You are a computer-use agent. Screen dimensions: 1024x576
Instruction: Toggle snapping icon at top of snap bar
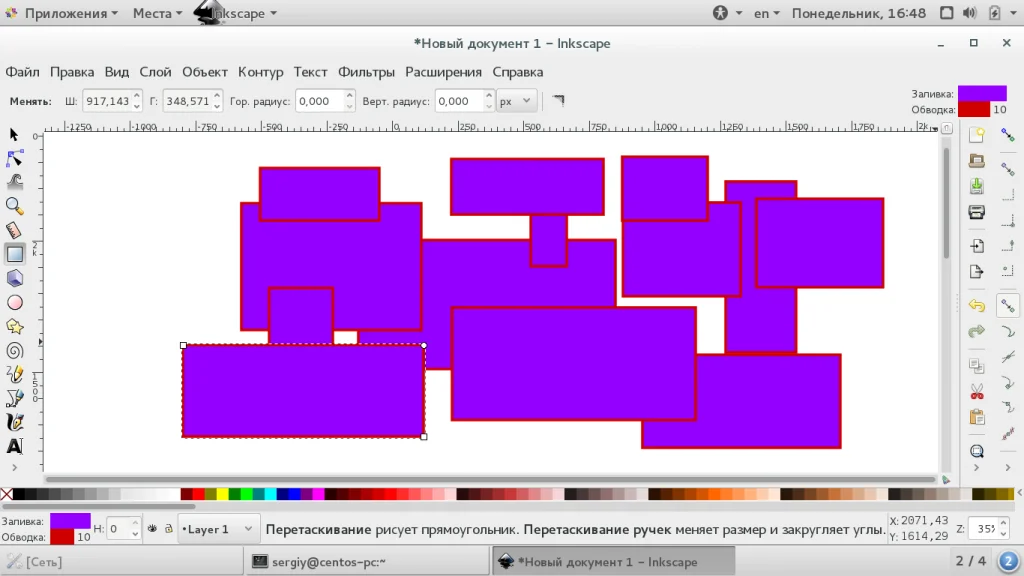pyautogui.click(x=1008, y=135)
